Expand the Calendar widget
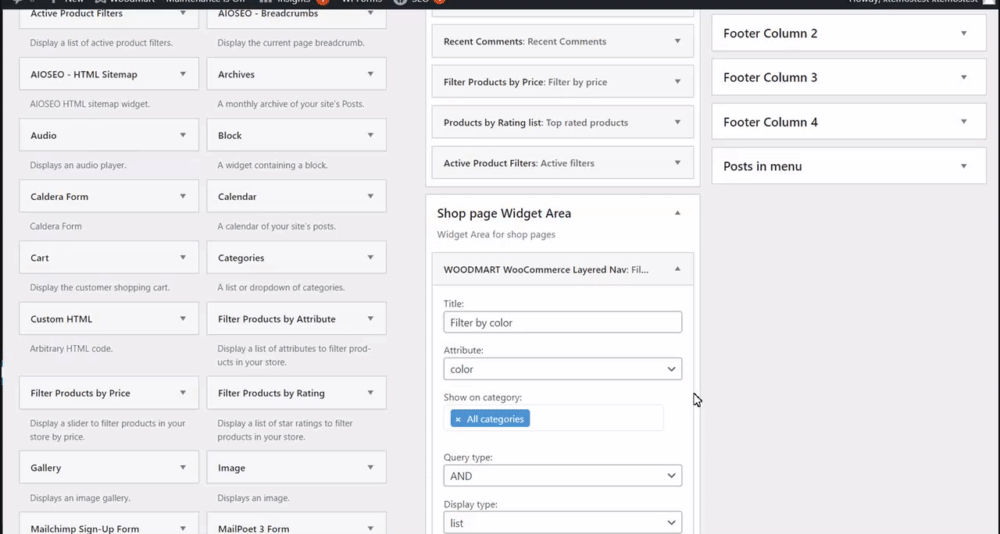This screenshot has width=1000, height=534. 370,197
